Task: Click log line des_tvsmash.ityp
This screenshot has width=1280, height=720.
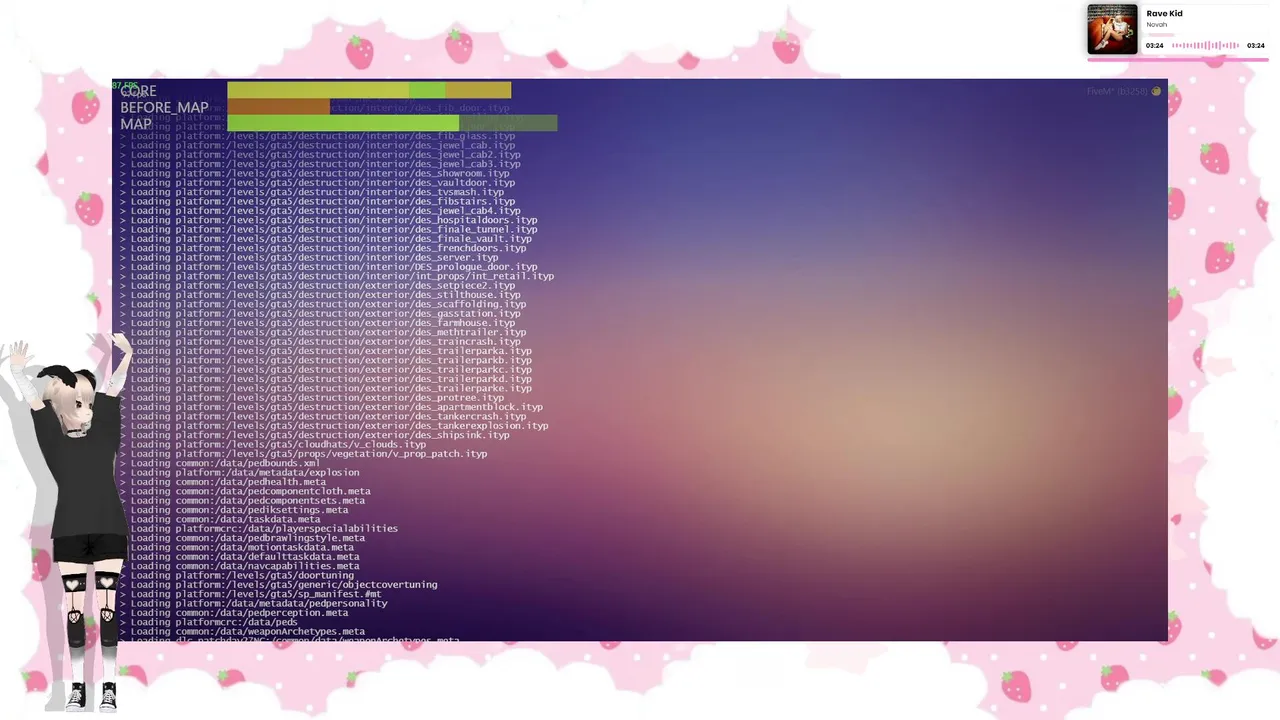Action: click(x=312, y=192)
